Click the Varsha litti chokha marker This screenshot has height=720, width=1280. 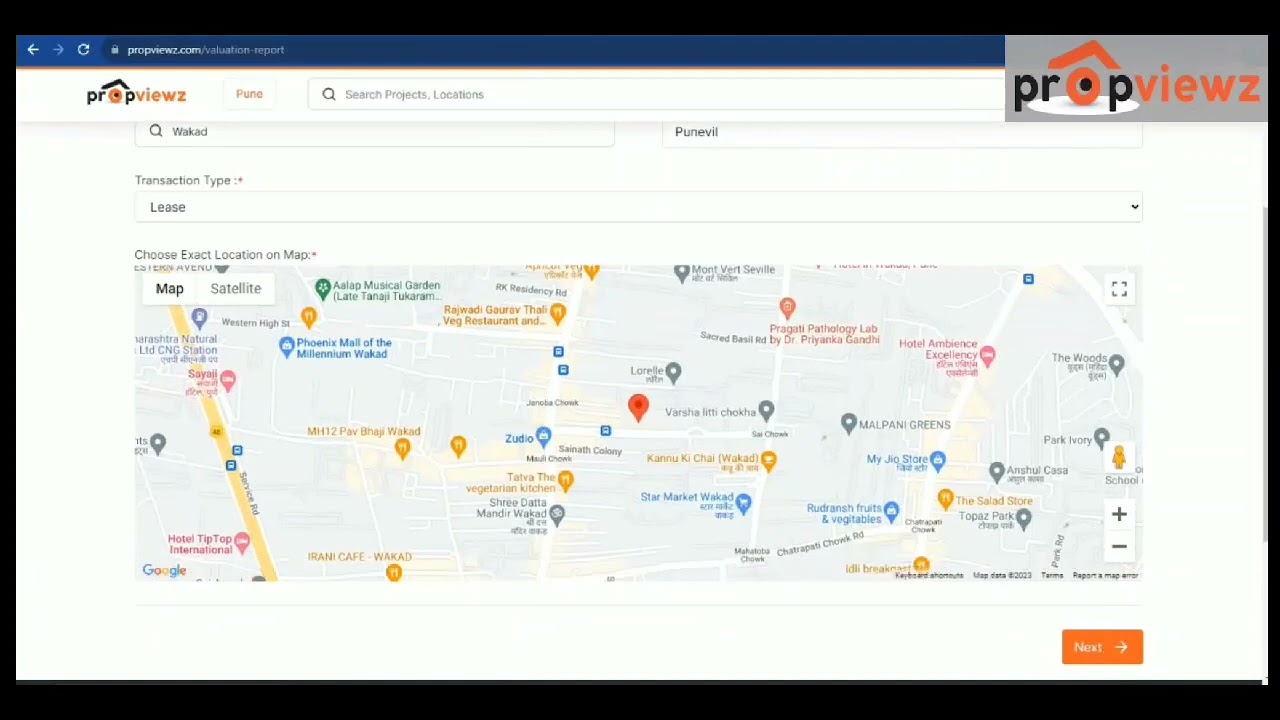(766, 410)
